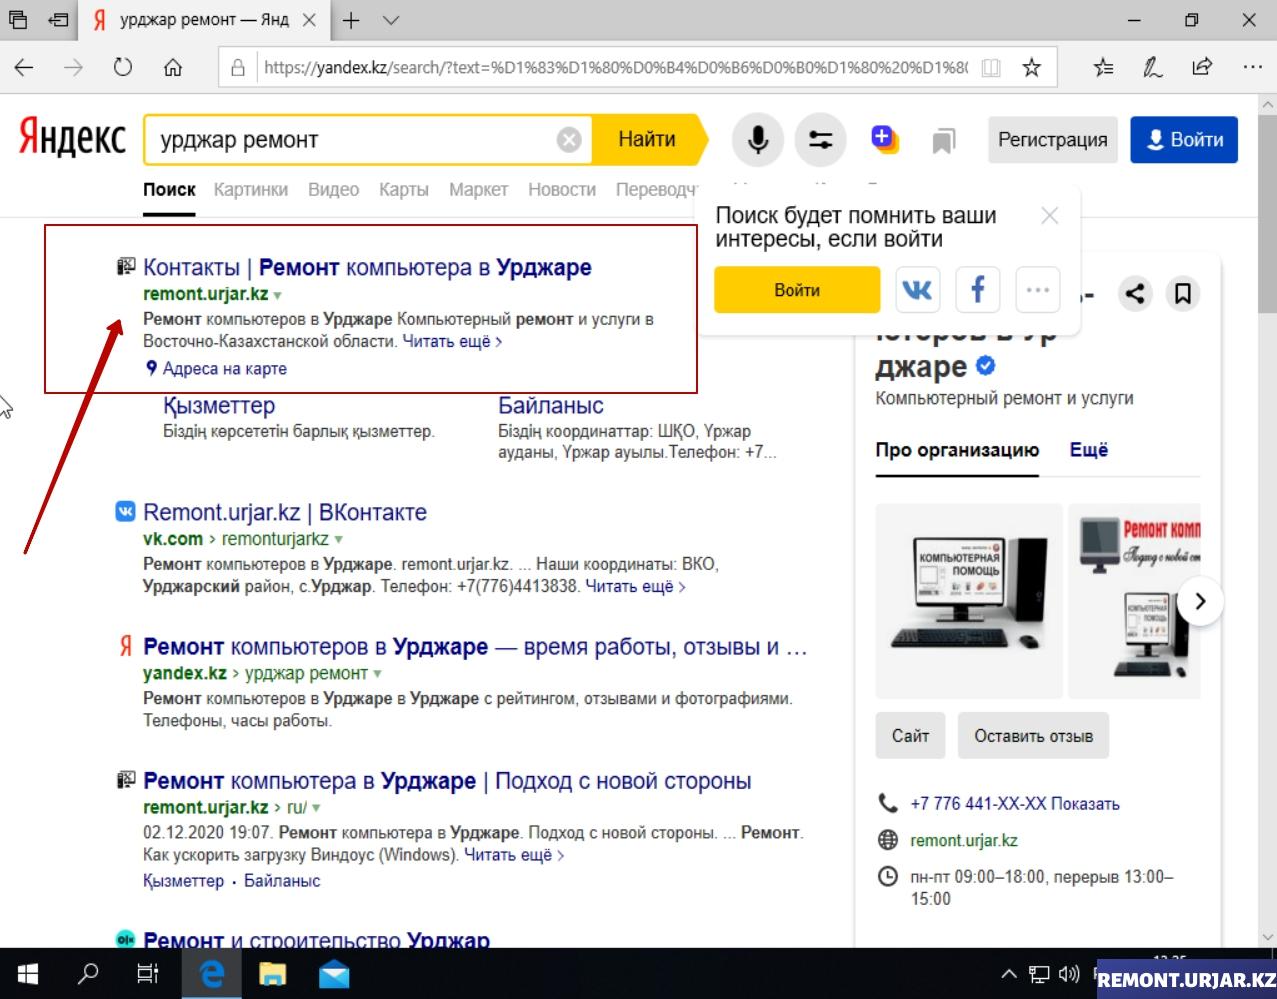Save organization card with bookmark icon
The height and width of the screenshot is (999, 1277).
click(x=1182, y=293)
